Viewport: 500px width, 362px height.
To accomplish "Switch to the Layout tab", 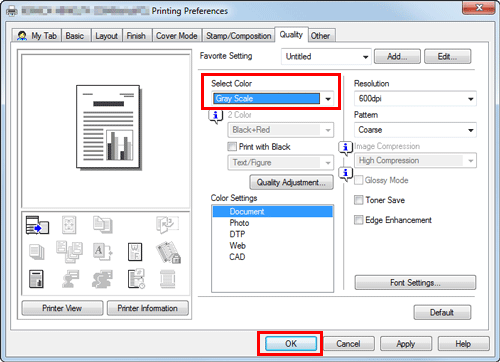I will (107, 36).
